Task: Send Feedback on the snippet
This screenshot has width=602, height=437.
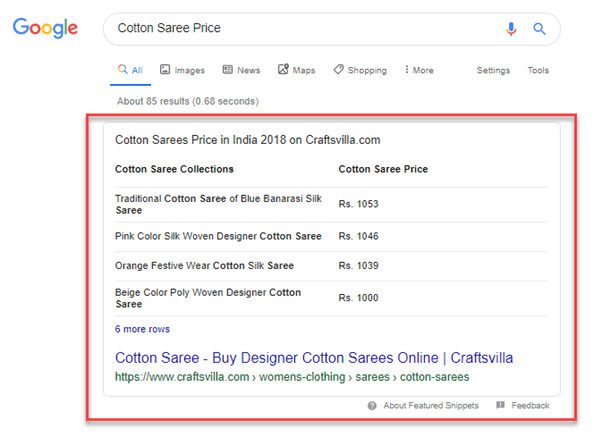Action: [530, 406]
